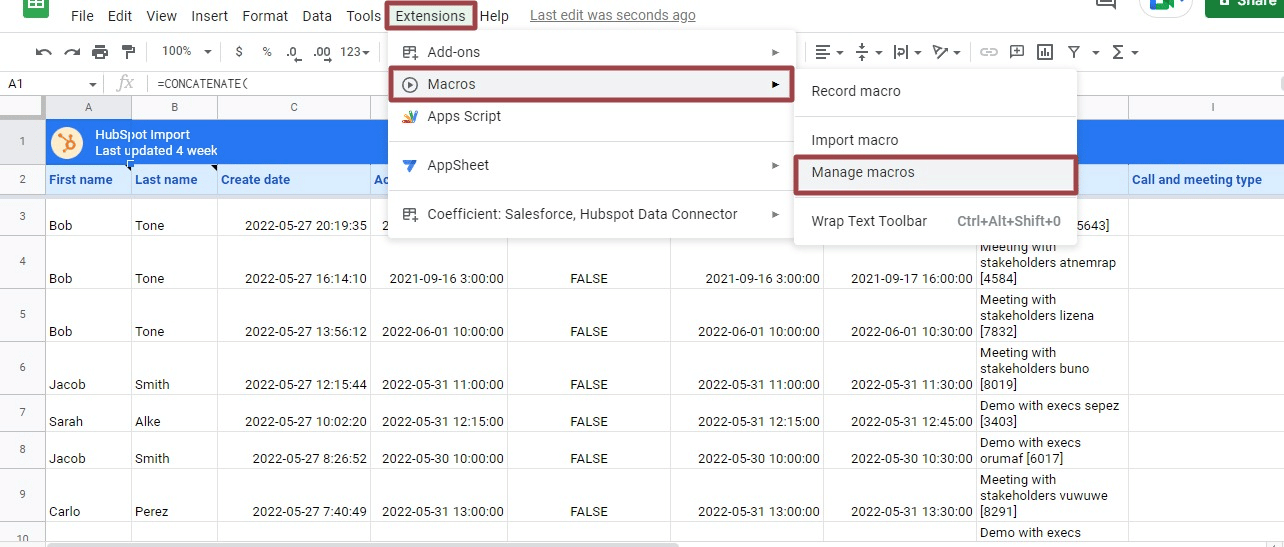Click the green Share button
The height and width of the screenshot is (547, 1284).
click(1244, 5)
